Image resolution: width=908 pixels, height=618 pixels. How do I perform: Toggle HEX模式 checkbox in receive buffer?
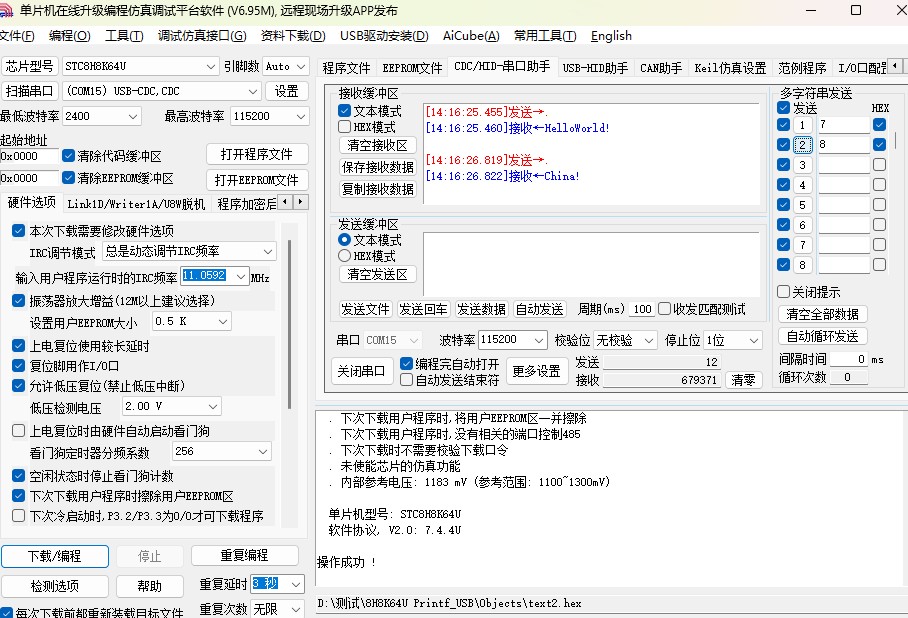coord(345,126)
